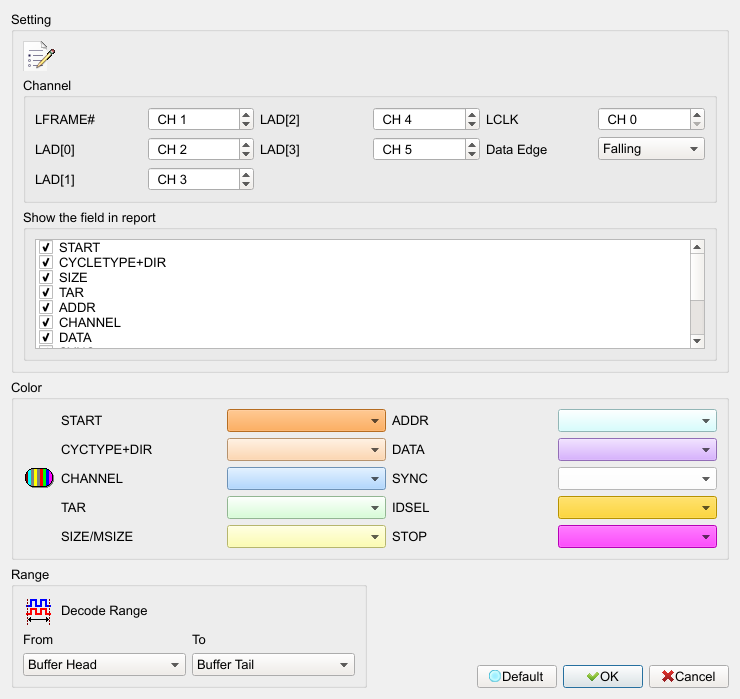
Task: Open the CYCTYPE+DIR color dropdown
Action: pos(306,449)
